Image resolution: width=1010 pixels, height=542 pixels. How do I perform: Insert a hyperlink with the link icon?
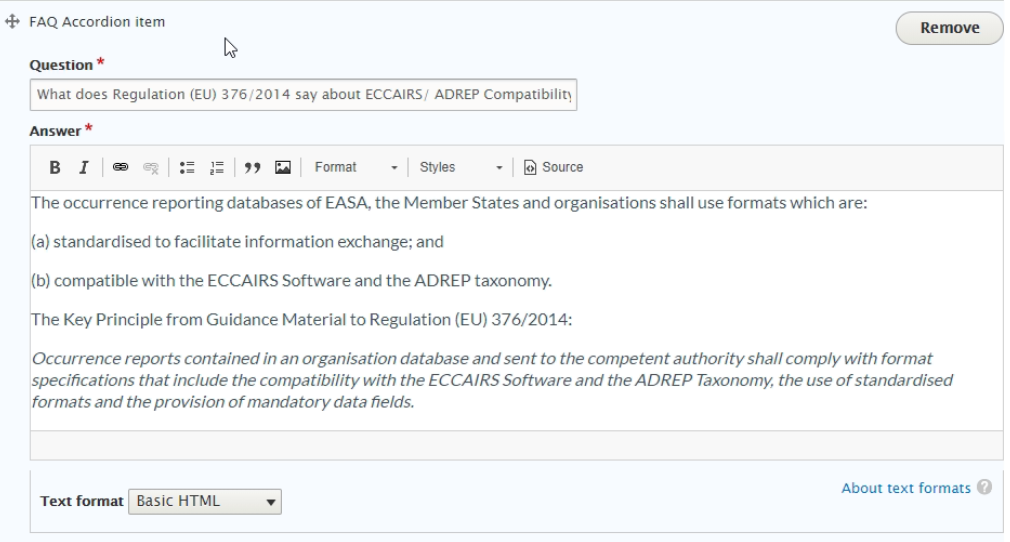point(120,168)
